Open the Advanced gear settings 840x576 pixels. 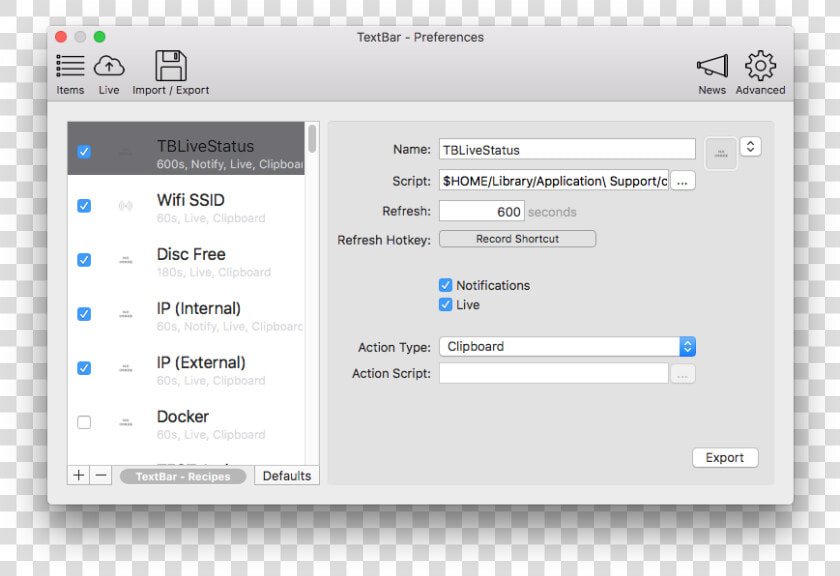760,73
